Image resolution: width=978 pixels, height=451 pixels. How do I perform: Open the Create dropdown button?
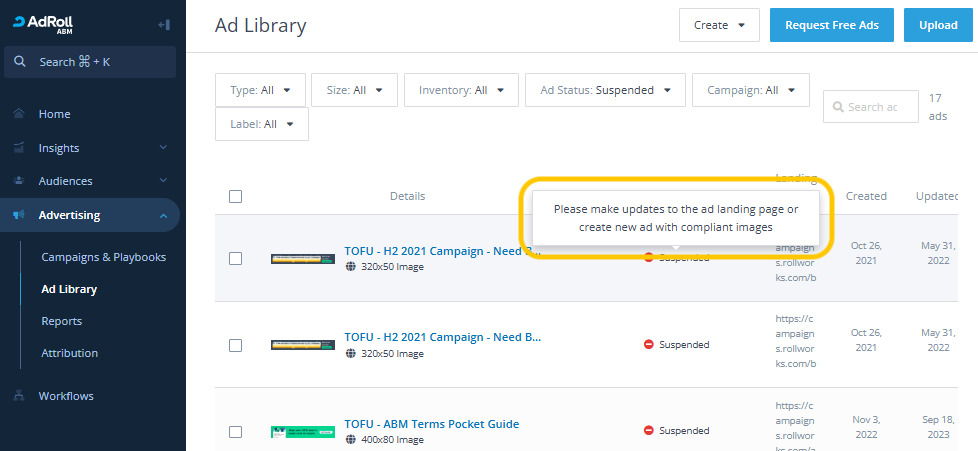click(x=719, y=25)
